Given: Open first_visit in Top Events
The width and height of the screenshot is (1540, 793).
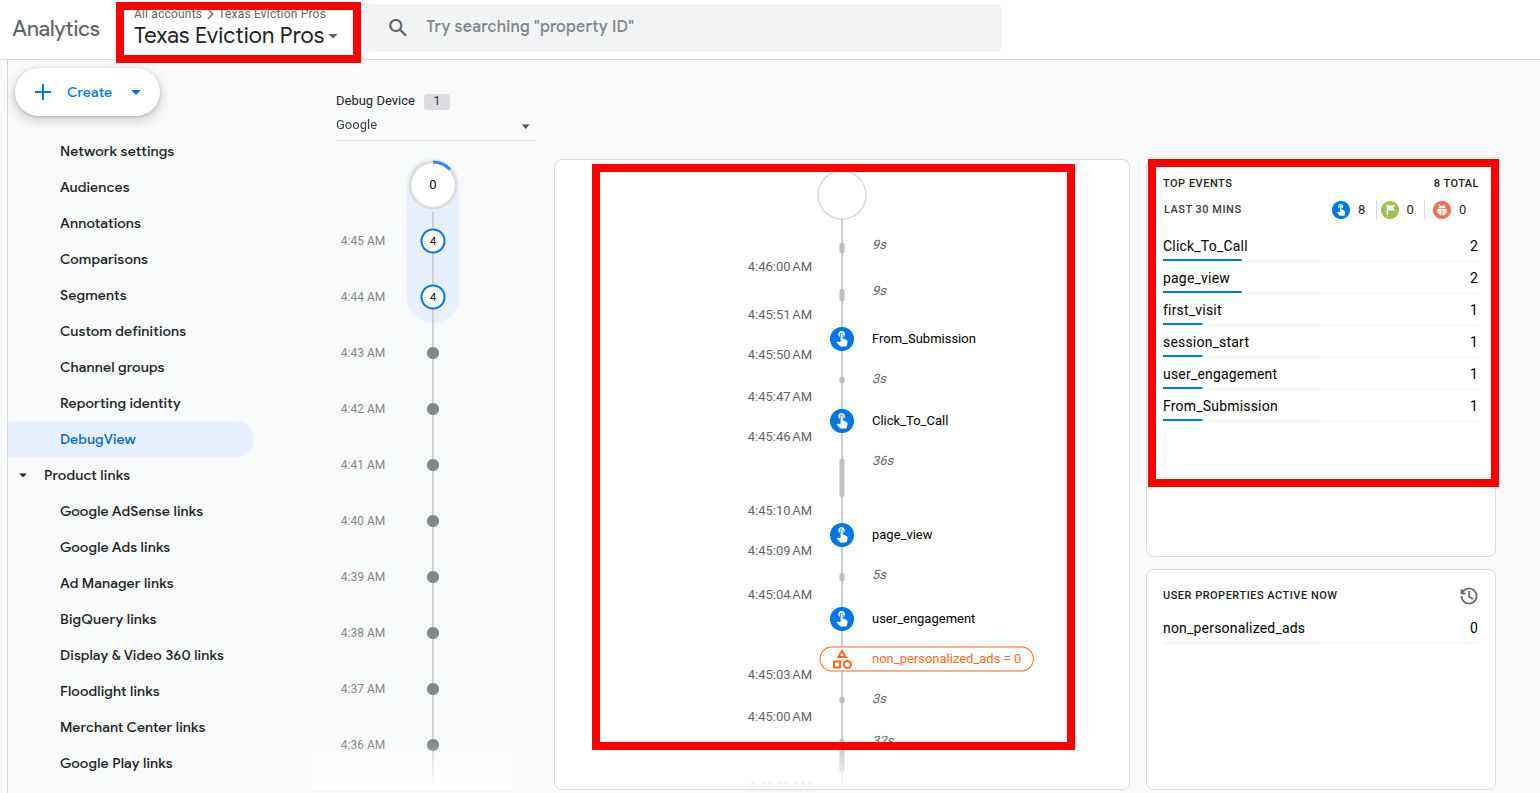Looking at the screenshot, I should click(x=1192, y=310).
